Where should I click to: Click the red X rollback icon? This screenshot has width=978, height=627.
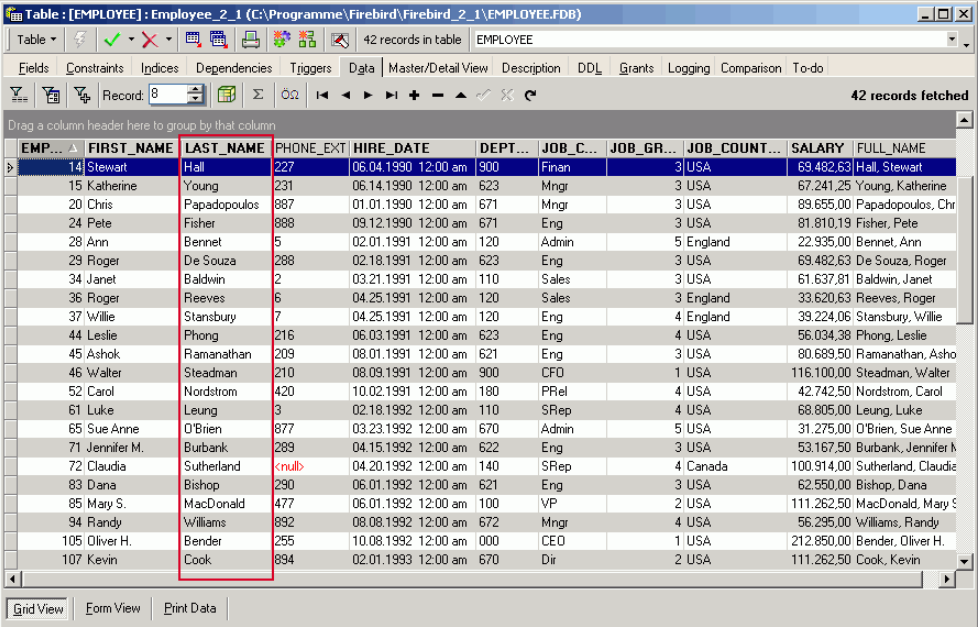[x=149, y=40]
